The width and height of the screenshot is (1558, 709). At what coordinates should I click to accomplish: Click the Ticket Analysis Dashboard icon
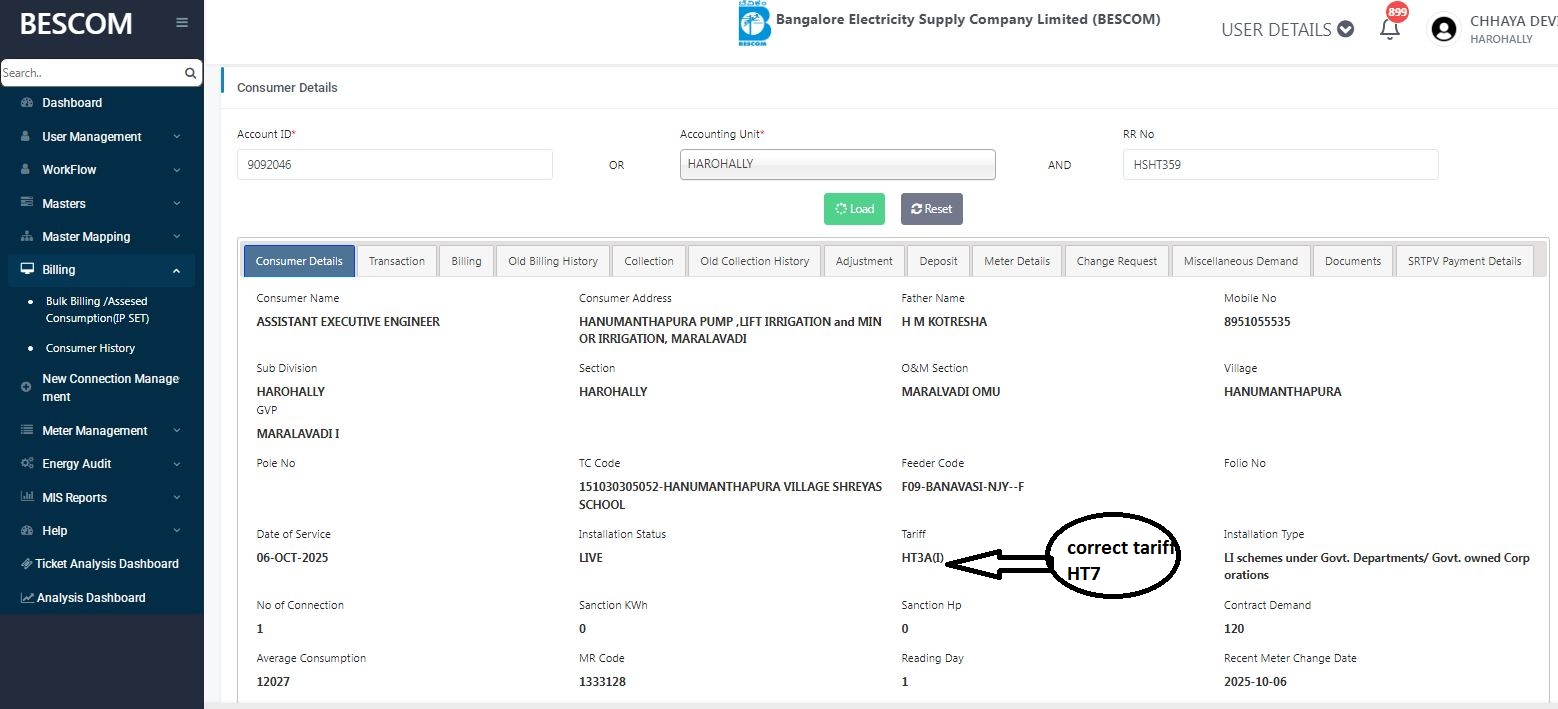(x=27, y=564)
